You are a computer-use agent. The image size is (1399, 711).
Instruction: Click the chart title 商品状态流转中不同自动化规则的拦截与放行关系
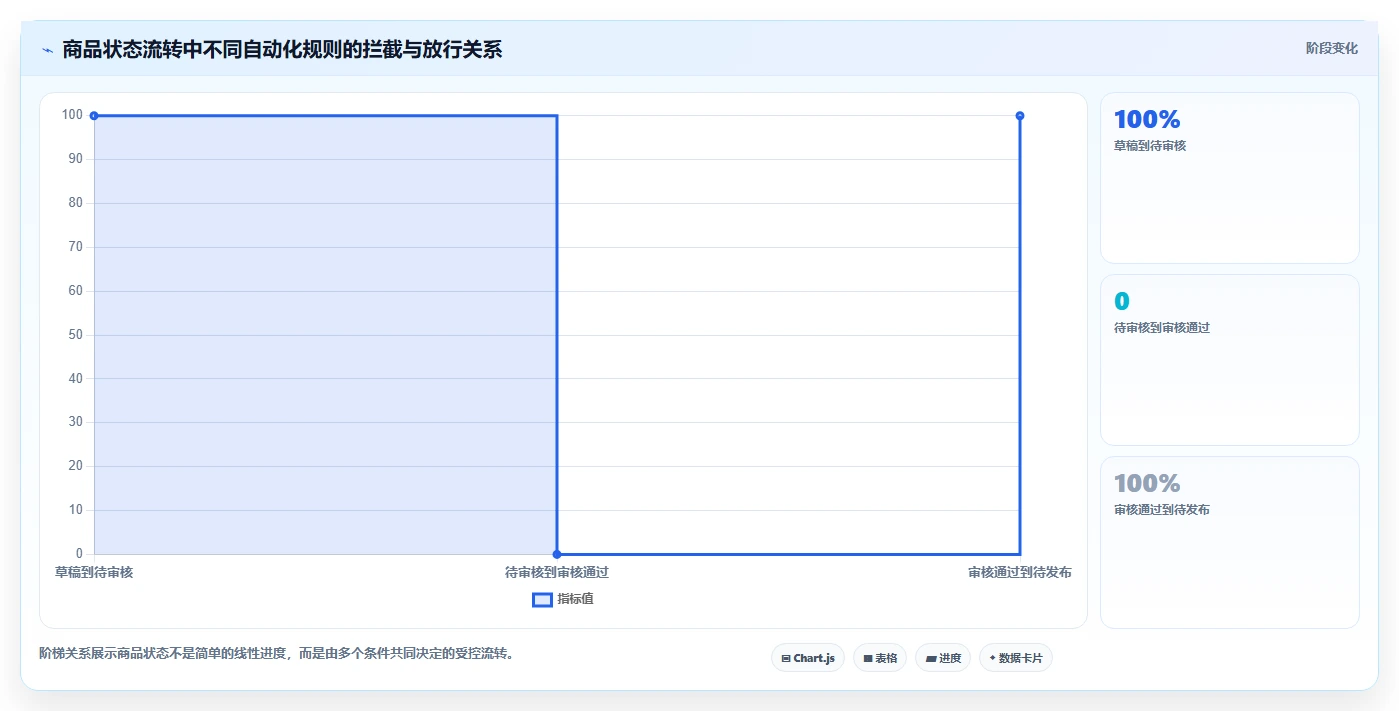(x=282, y=49)
